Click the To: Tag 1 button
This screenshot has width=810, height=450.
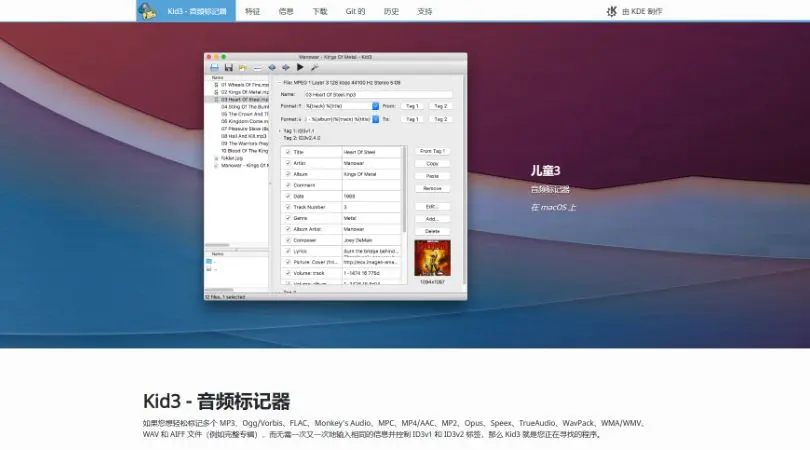(x=412, y=119)
